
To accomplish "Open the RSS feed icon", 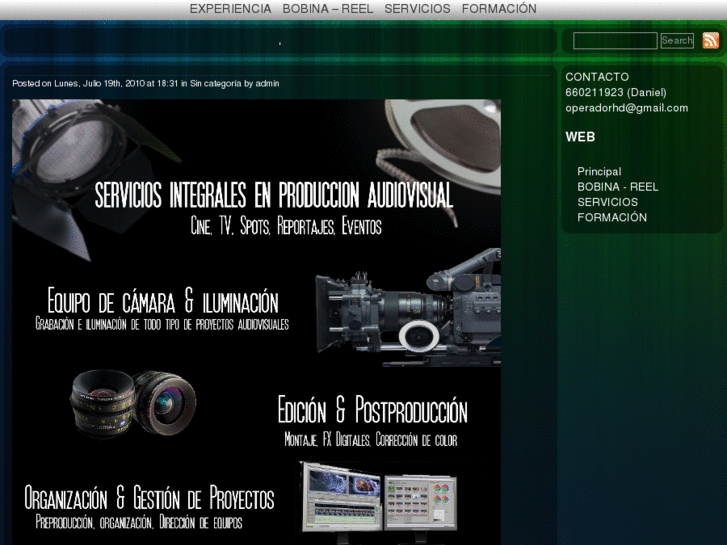I will click(710, 40).
